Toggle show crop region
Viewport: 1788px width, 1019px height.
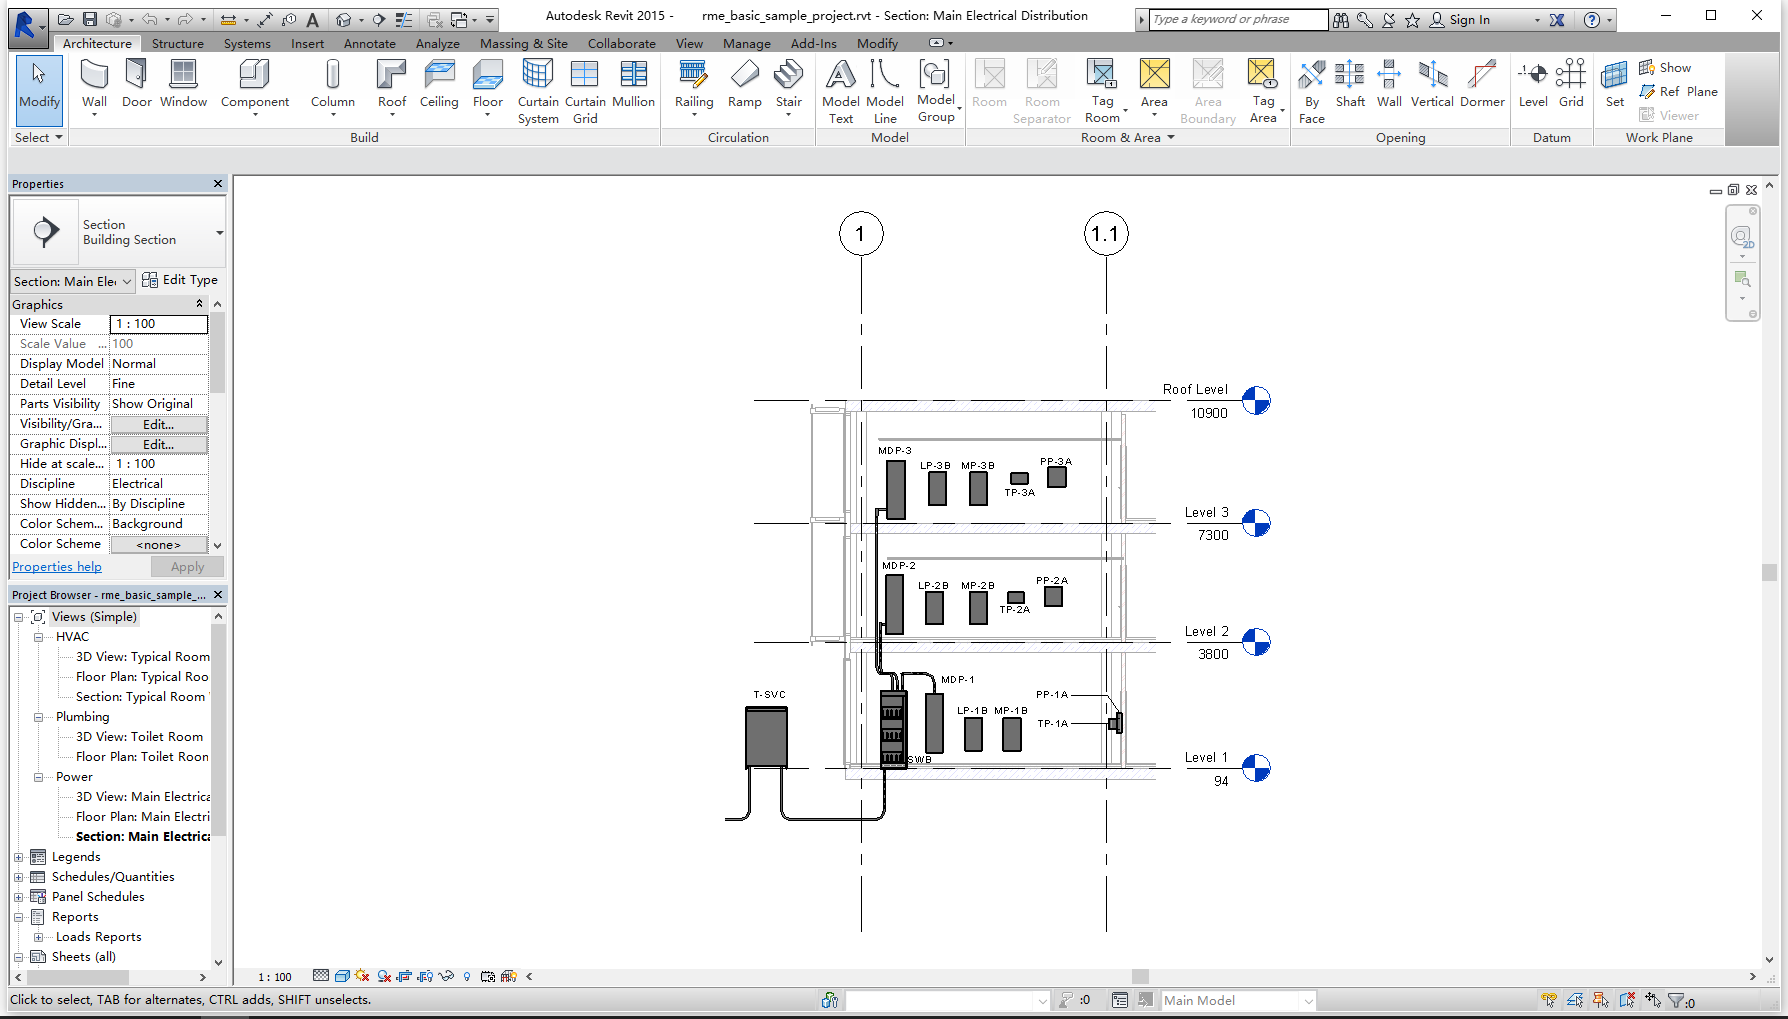coord(425,976)
